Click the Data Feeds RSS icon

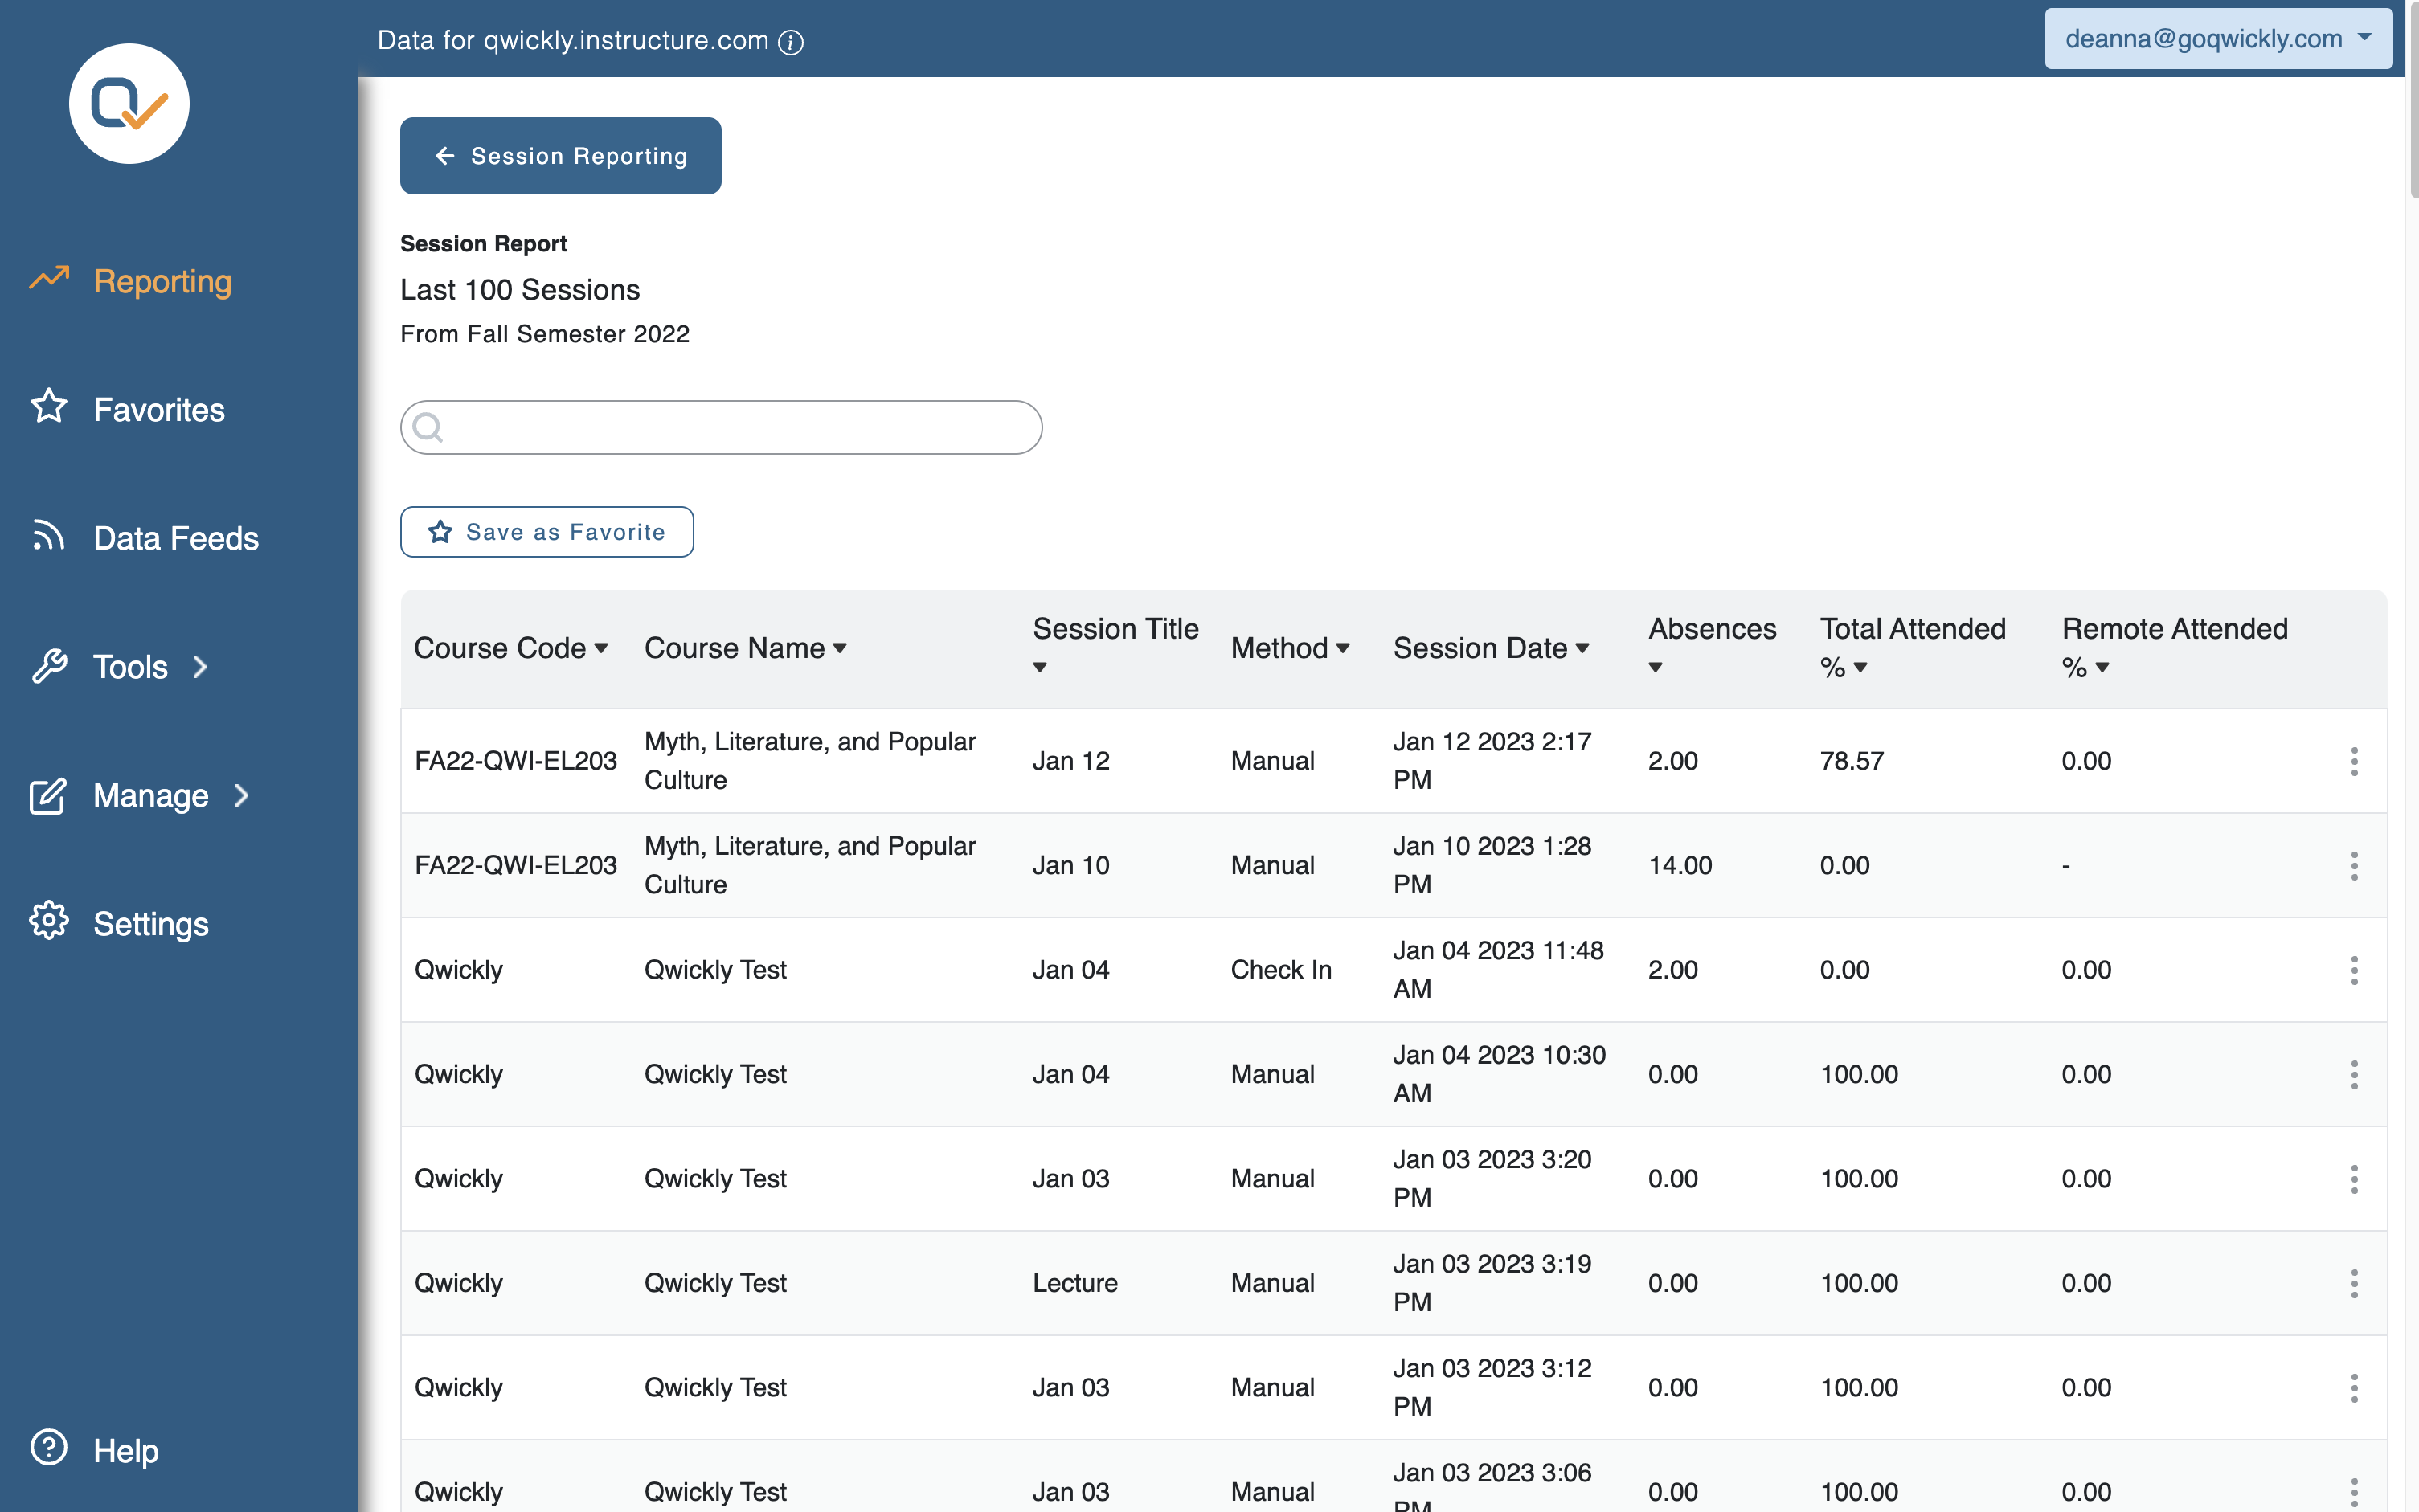coord(49,536)
